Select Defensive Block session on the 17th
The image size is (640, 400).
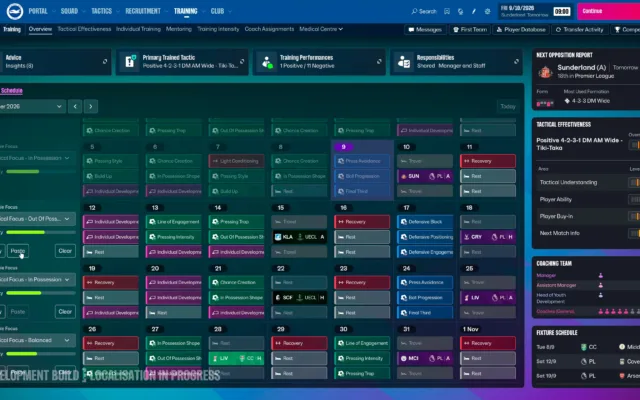tap(425, 222)
